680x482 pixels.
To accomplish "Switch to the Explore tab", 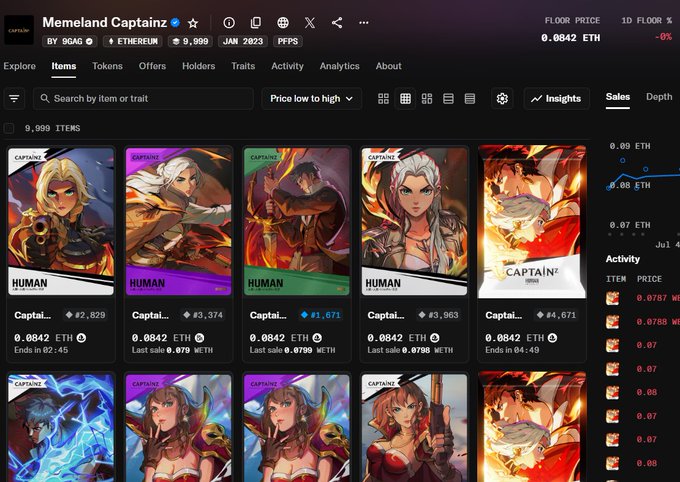I will point(20,66).
